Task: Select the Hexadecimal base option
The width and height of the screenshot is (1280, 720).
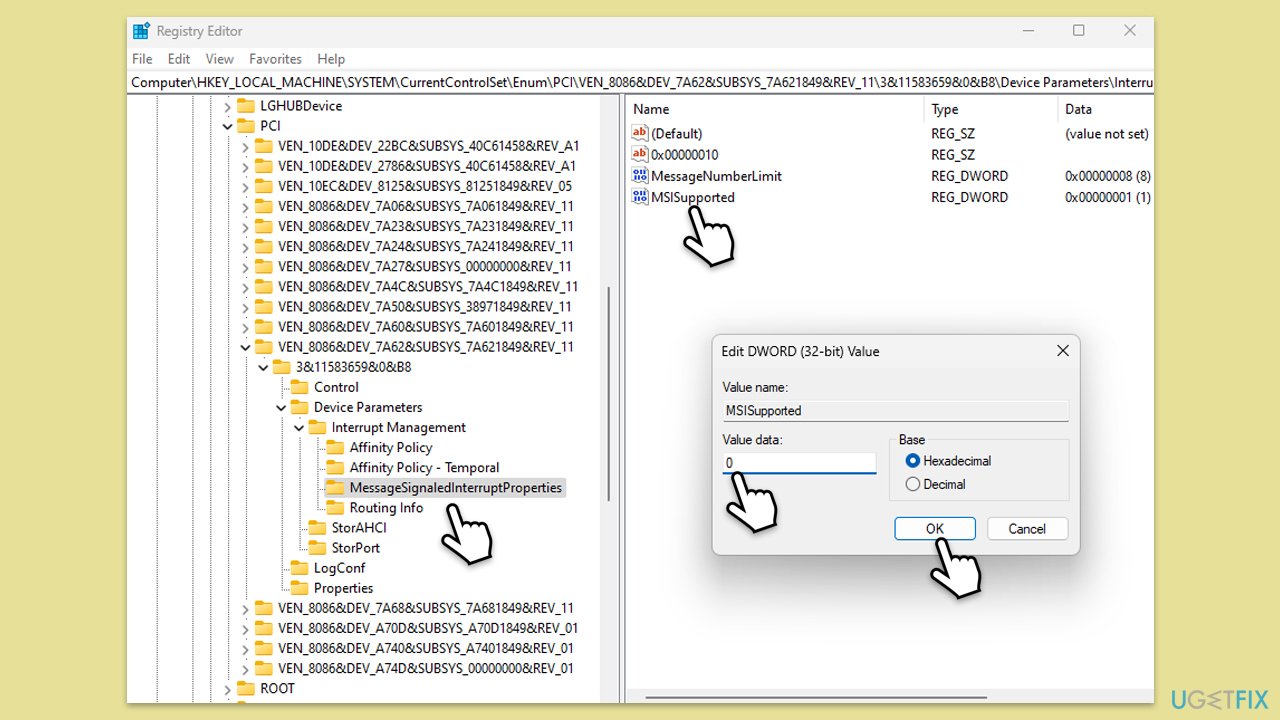Action: [912, 461]
